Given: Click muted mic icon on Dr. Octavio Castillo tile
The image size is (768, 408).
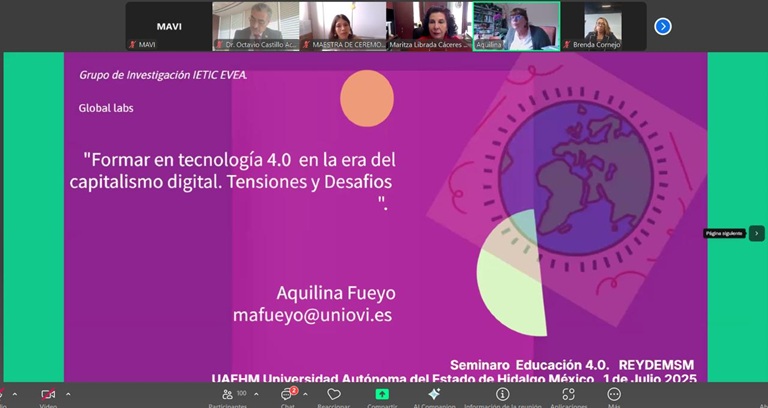Looking at the screenshot, I should pyautogui.click(x=219, y=45).
